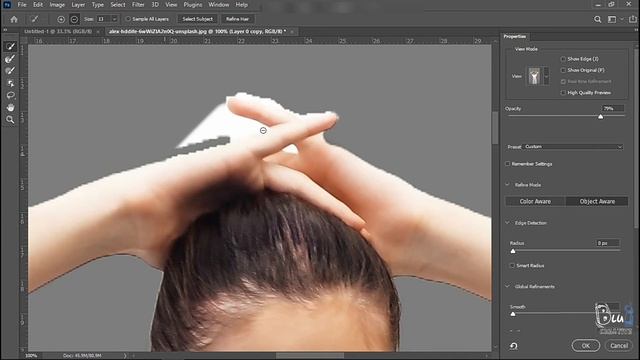Choose Add to selection mode
The height and width of the screenshot is (360, 640).
tap(61, 19)
